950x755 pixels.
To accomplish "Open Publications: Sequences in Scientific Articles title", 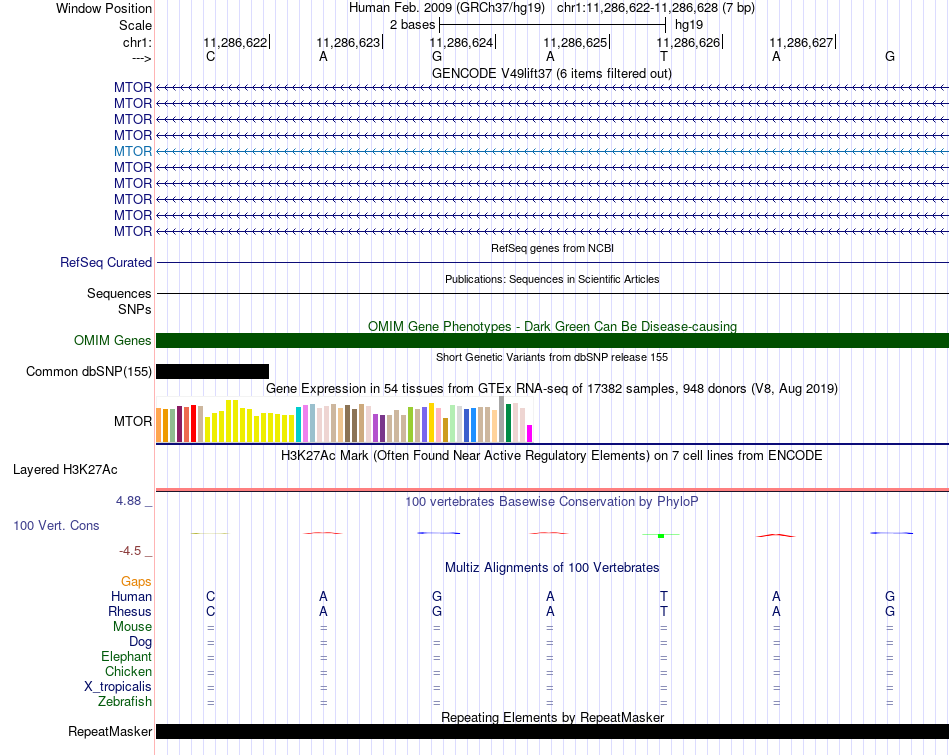I will tap(552, 279).
